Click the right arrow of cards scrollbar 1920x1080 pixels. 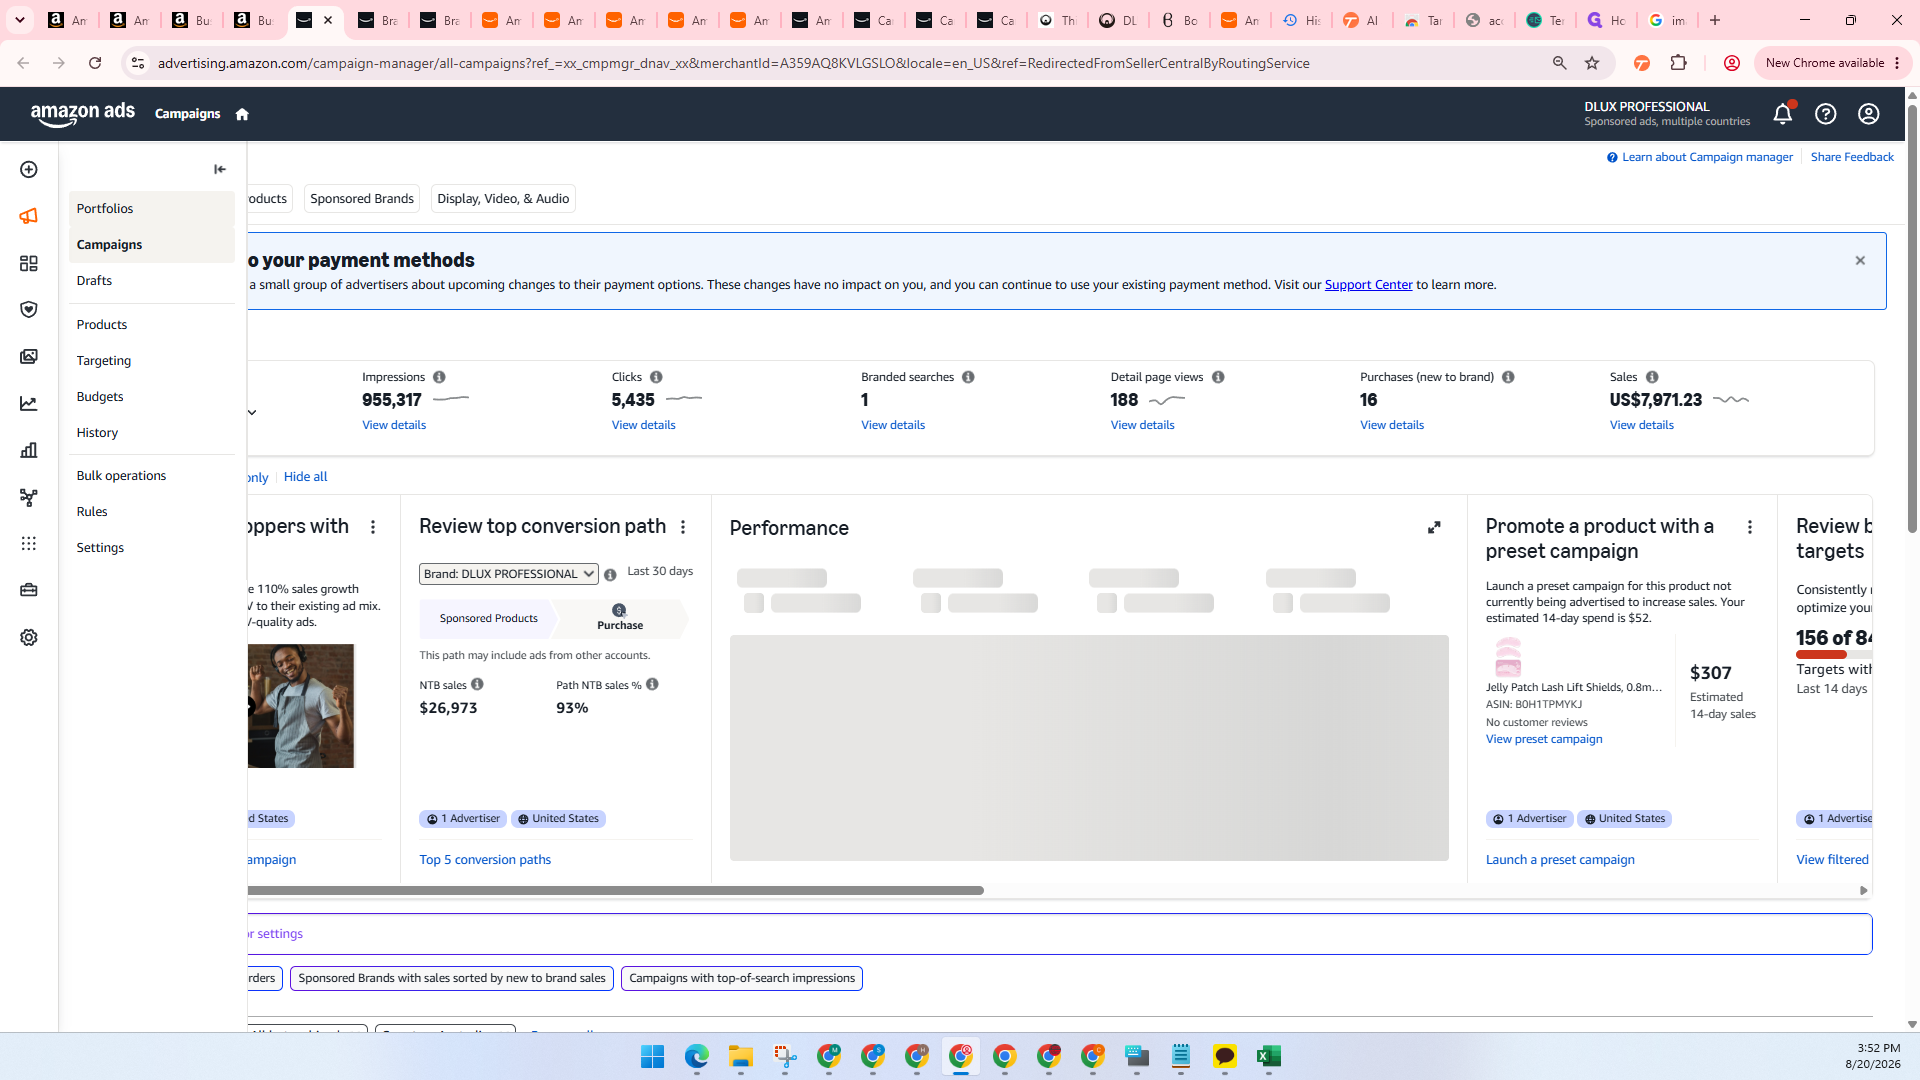(x=1864, y=891)
